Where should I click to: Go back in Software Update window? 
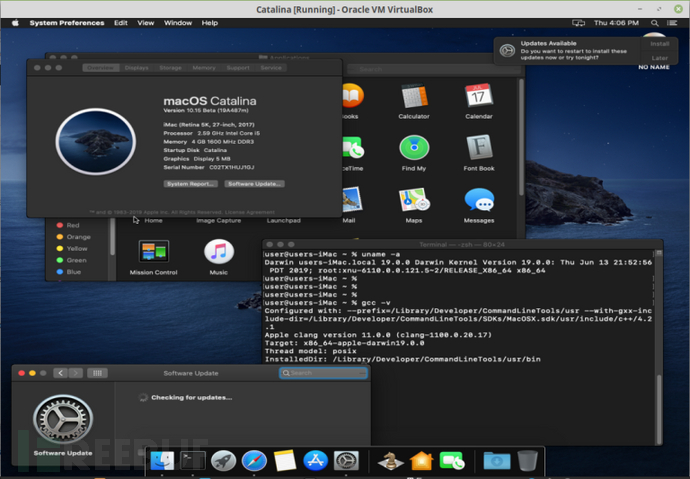point(61,373)
